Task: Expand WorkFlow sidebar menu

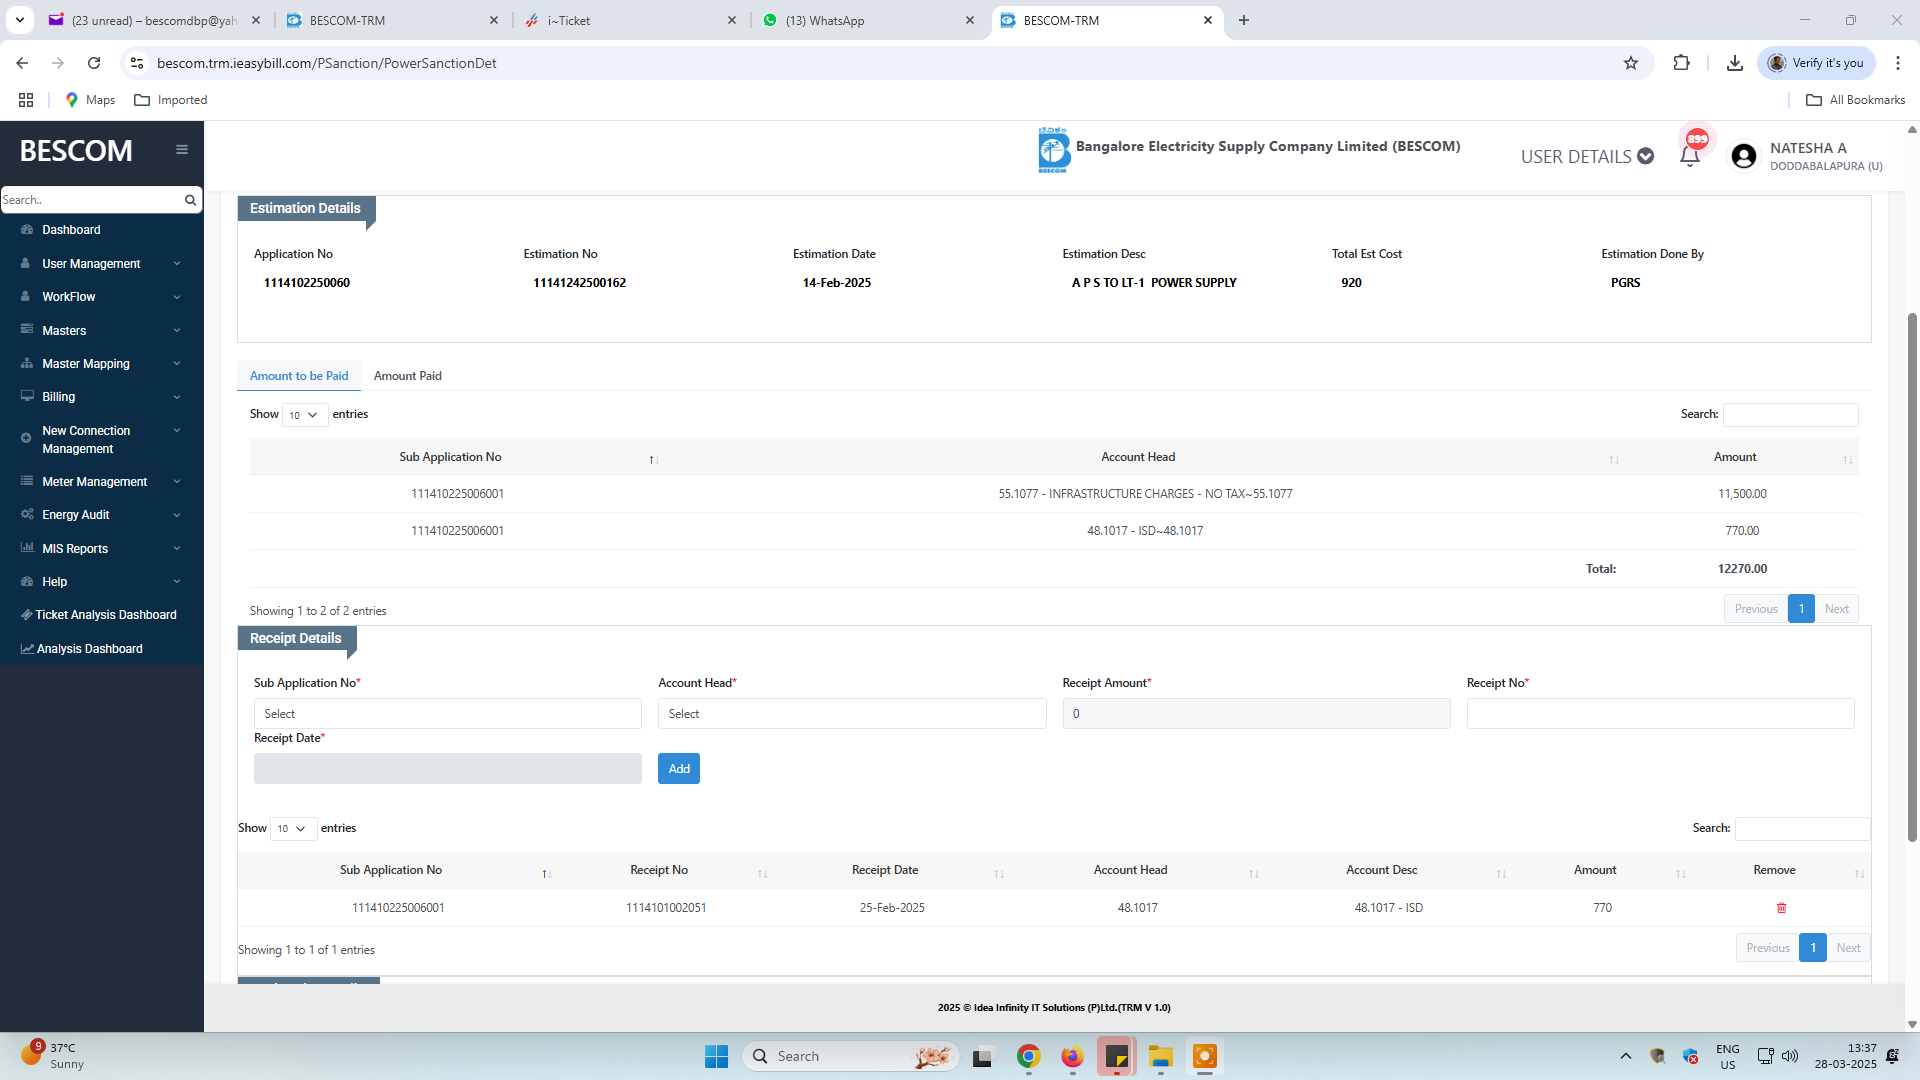Action: coord(100,297)
